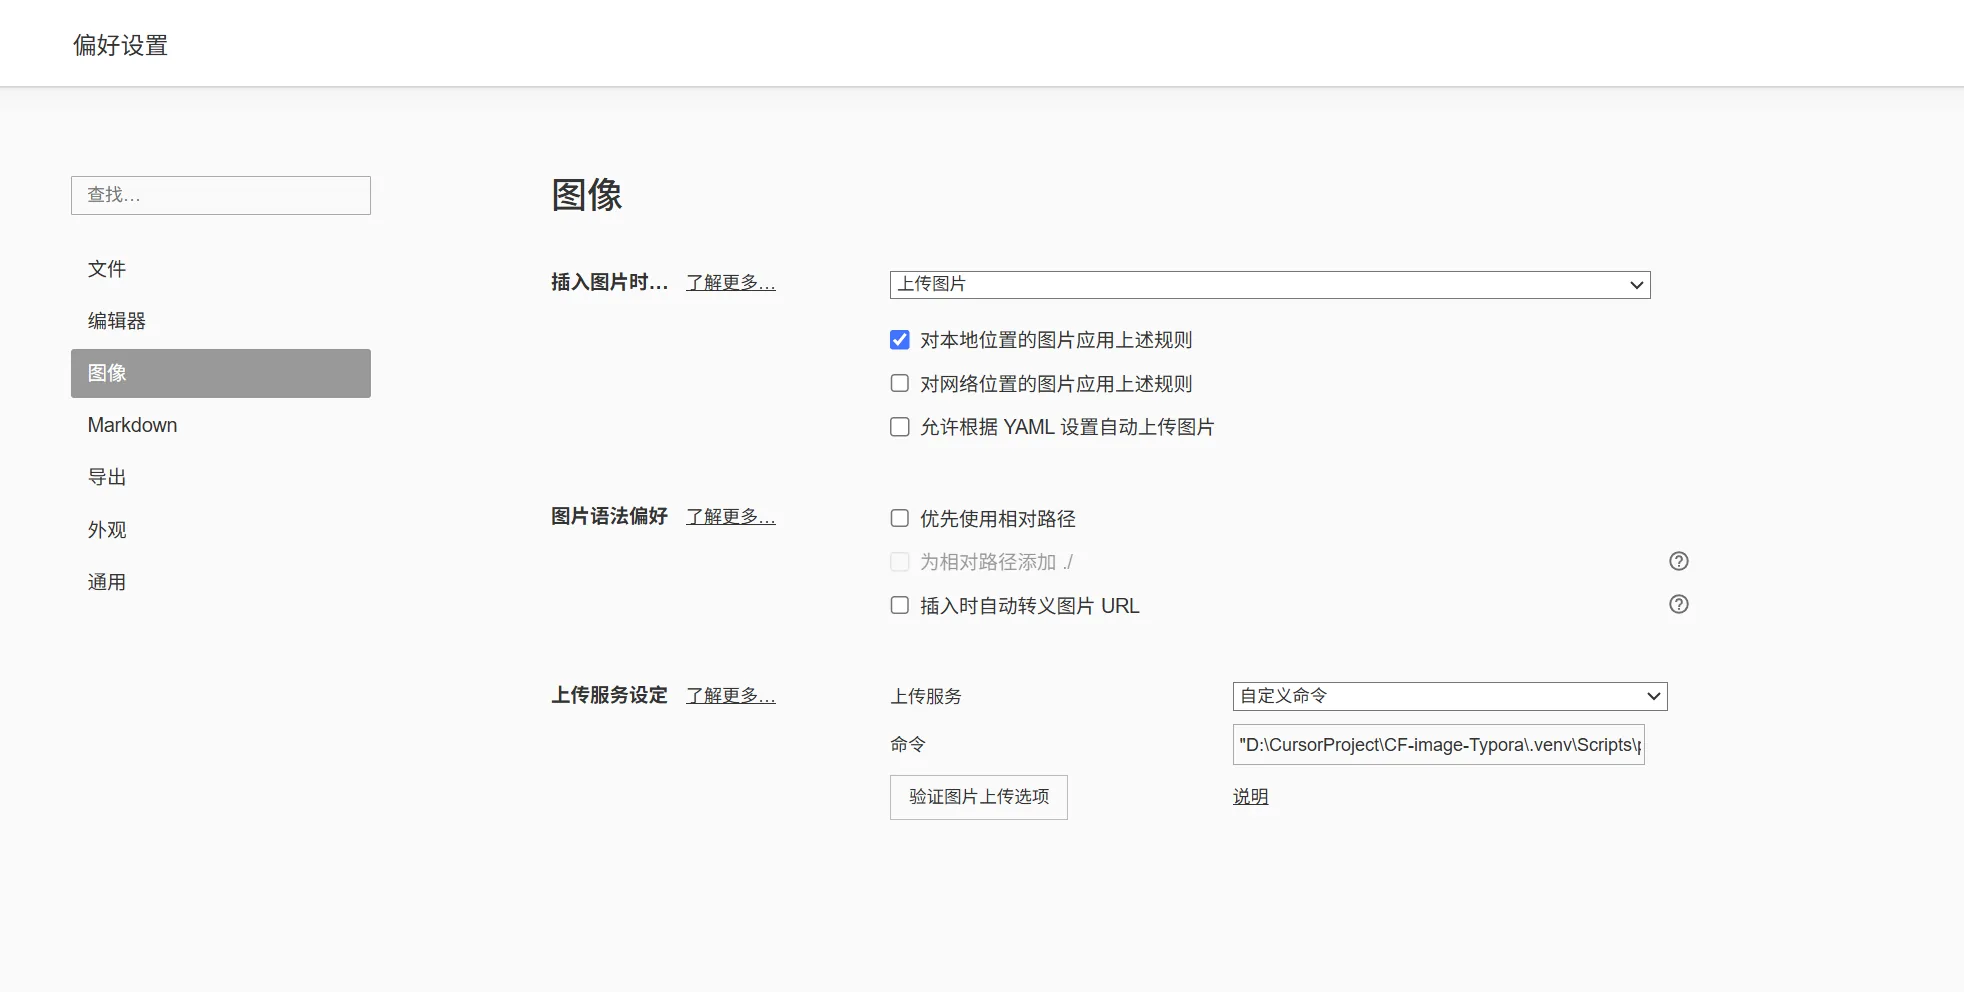Screen dimensions: 1964x992
Task: Click 验证图片上传选项 button
Action: (x=979, y=797)
